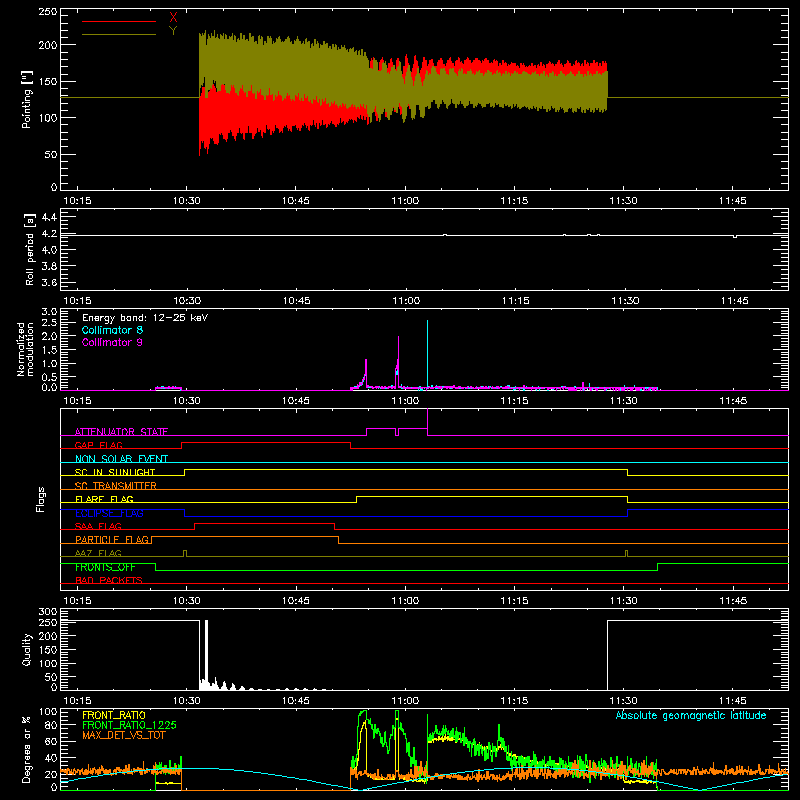Click the 100 value on degrees axis
Image resolution: width=800 pixels, height=800 pixels.
[x=48, y=712]
